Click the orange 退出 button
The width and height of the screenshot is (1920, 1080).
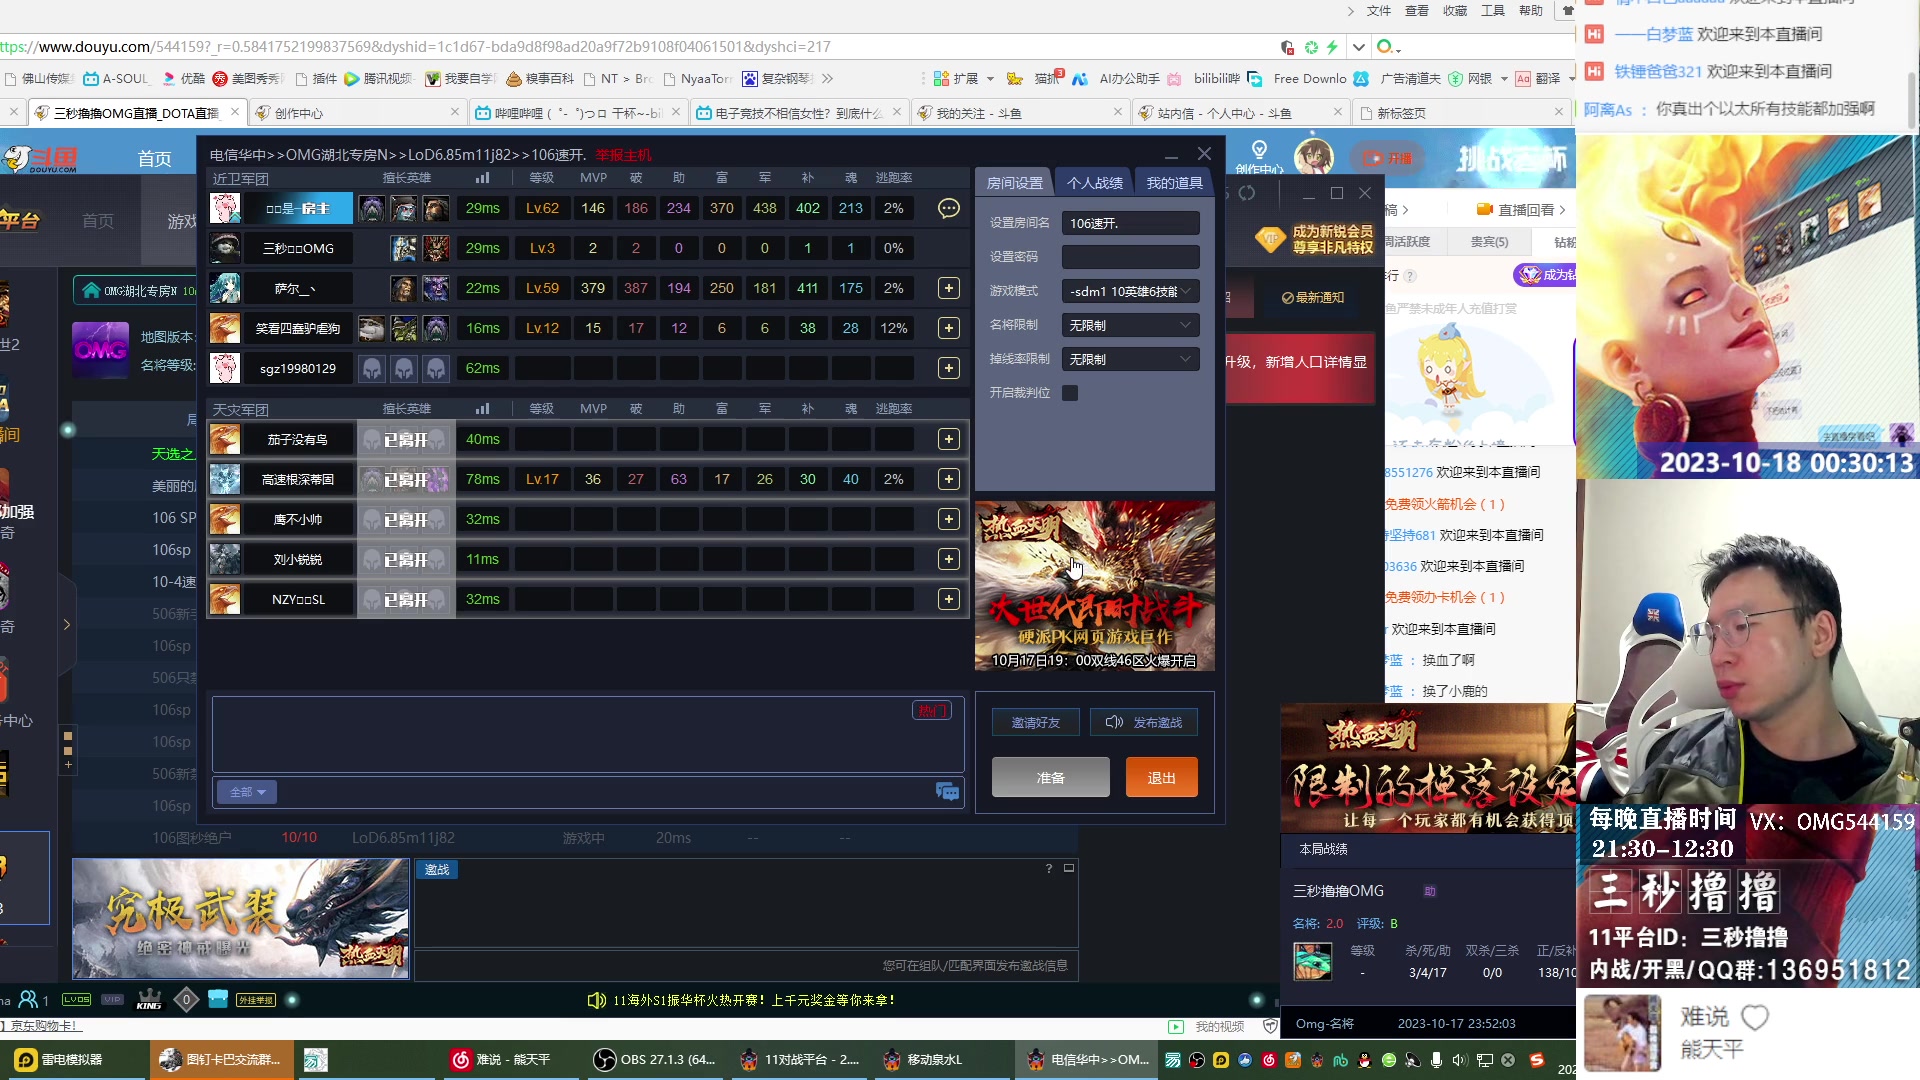coord(1161,777)
